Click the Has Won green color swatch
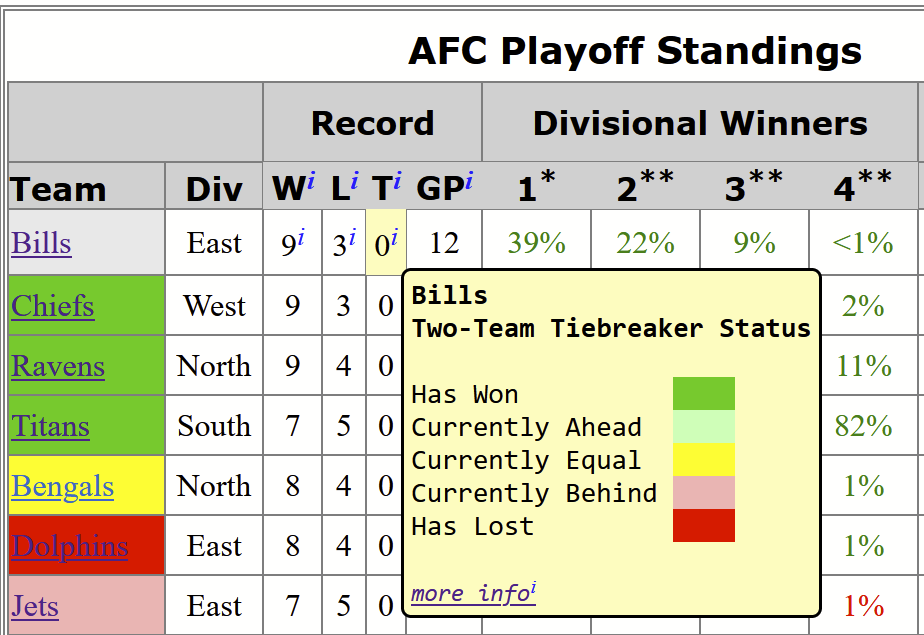 (704, 393)
